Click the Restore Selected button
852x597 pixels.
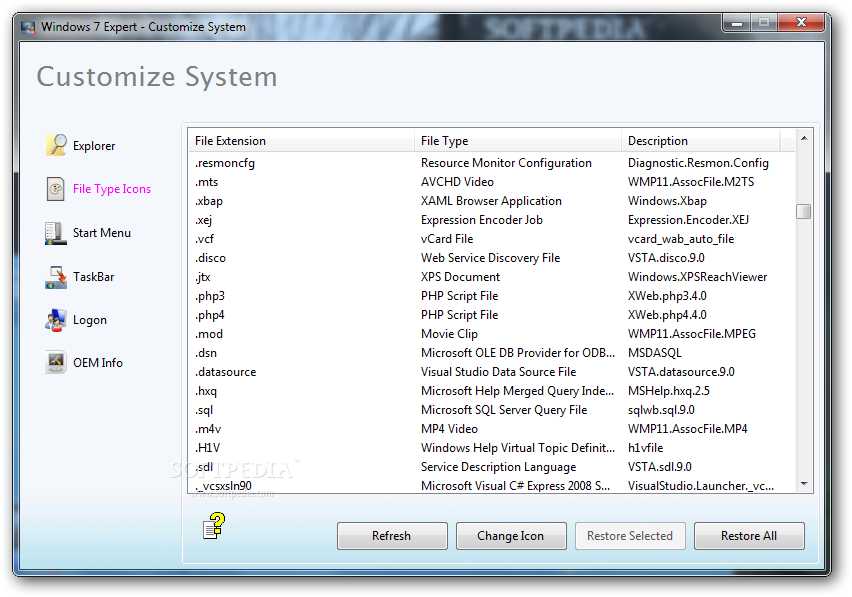point(630,536)
